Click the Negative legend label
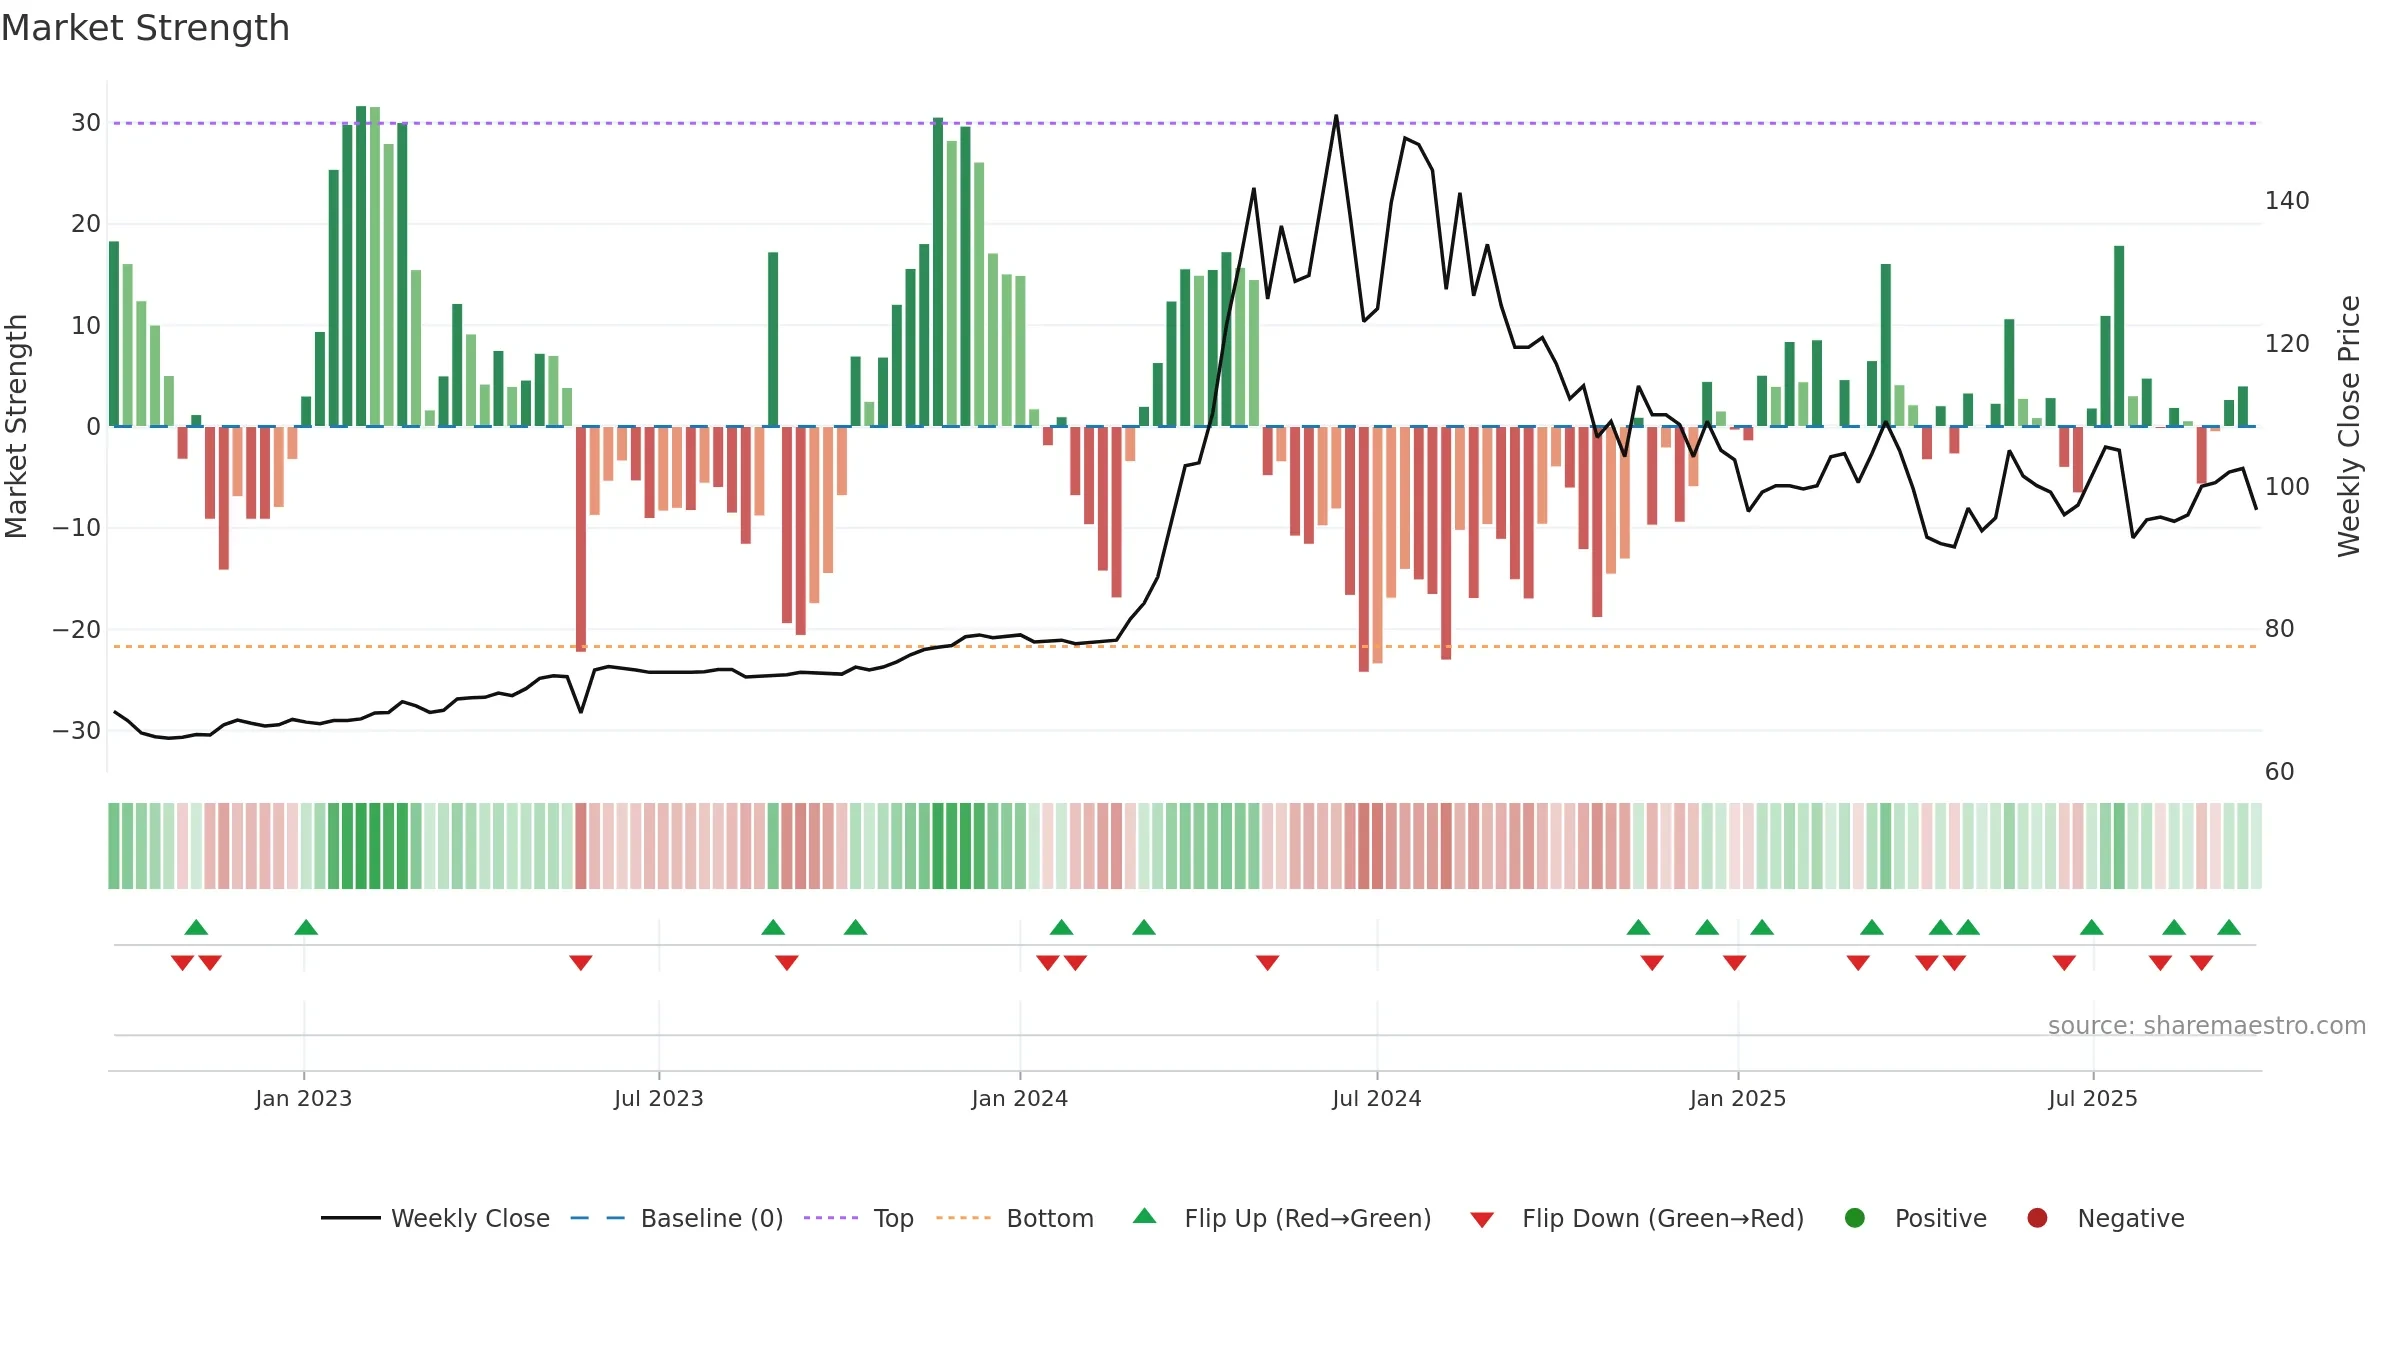Viewport: 2400px width, 1350px height. pos(2130,1218)
